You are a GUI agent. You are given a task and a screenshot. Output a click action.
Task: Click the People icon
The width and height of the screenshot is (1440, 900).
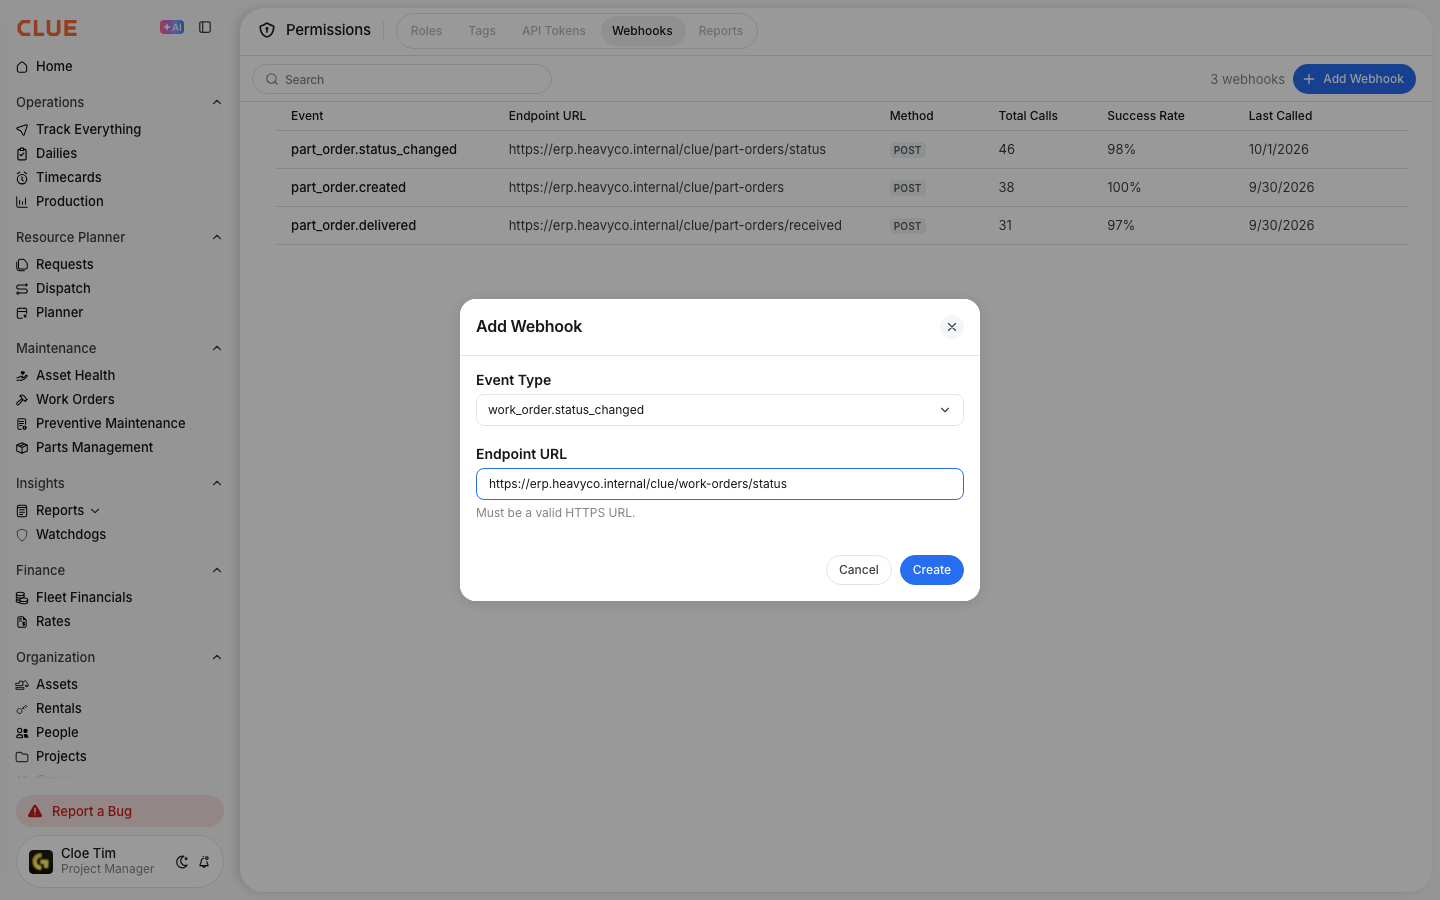click(x=22, y=733)
